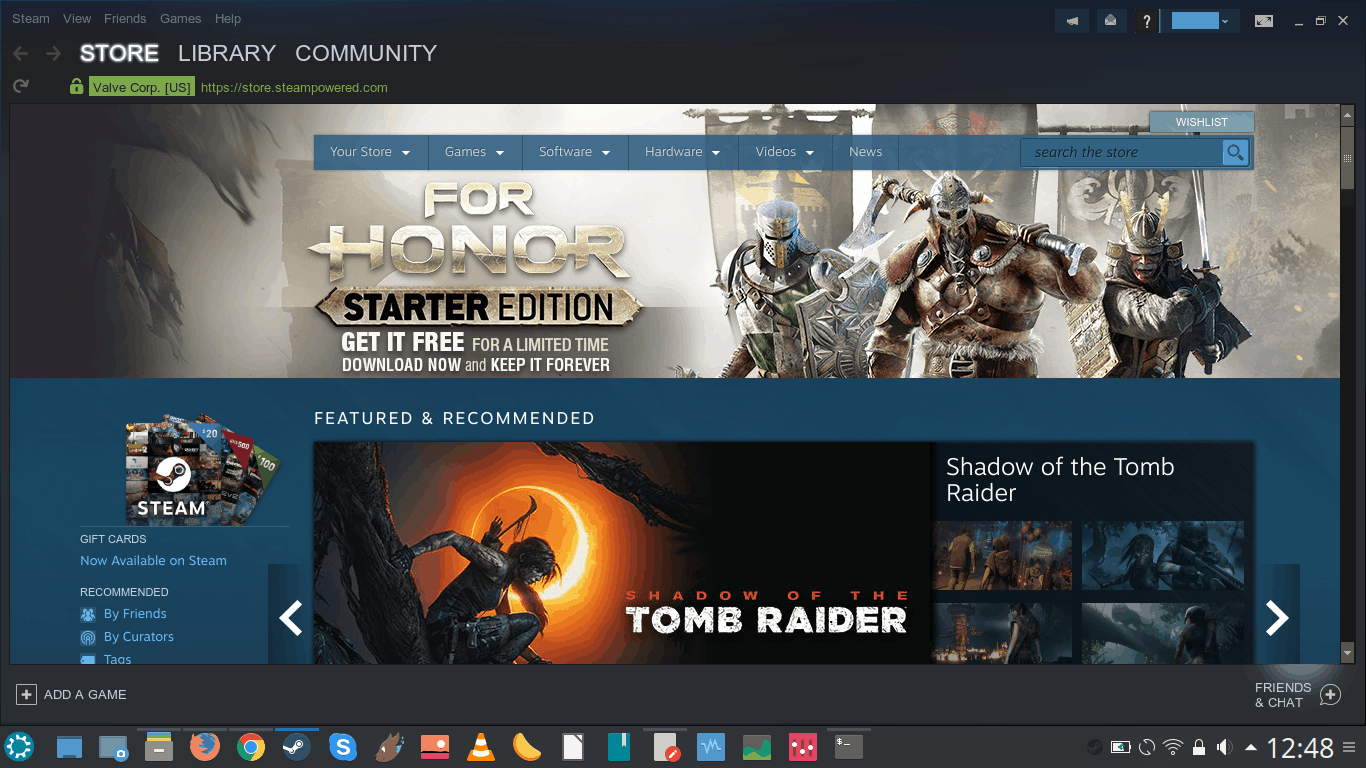The height and width of the screenshot is (768, 1366).
Task: Click the green padlock security icon
Action: coord(76,87)
